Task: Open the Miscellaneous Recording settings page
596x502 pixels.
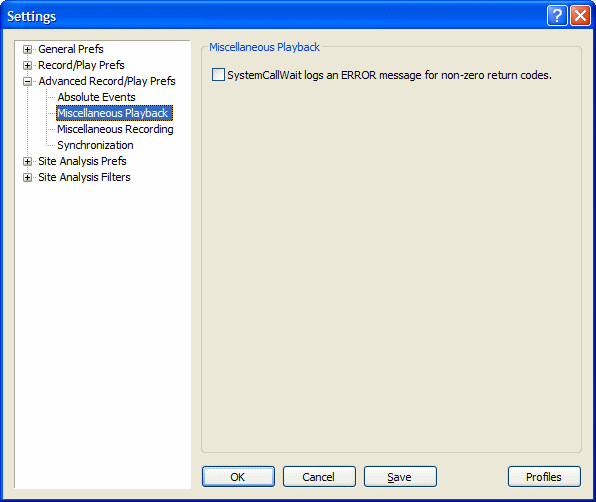Action: click(x=115, y=129)
